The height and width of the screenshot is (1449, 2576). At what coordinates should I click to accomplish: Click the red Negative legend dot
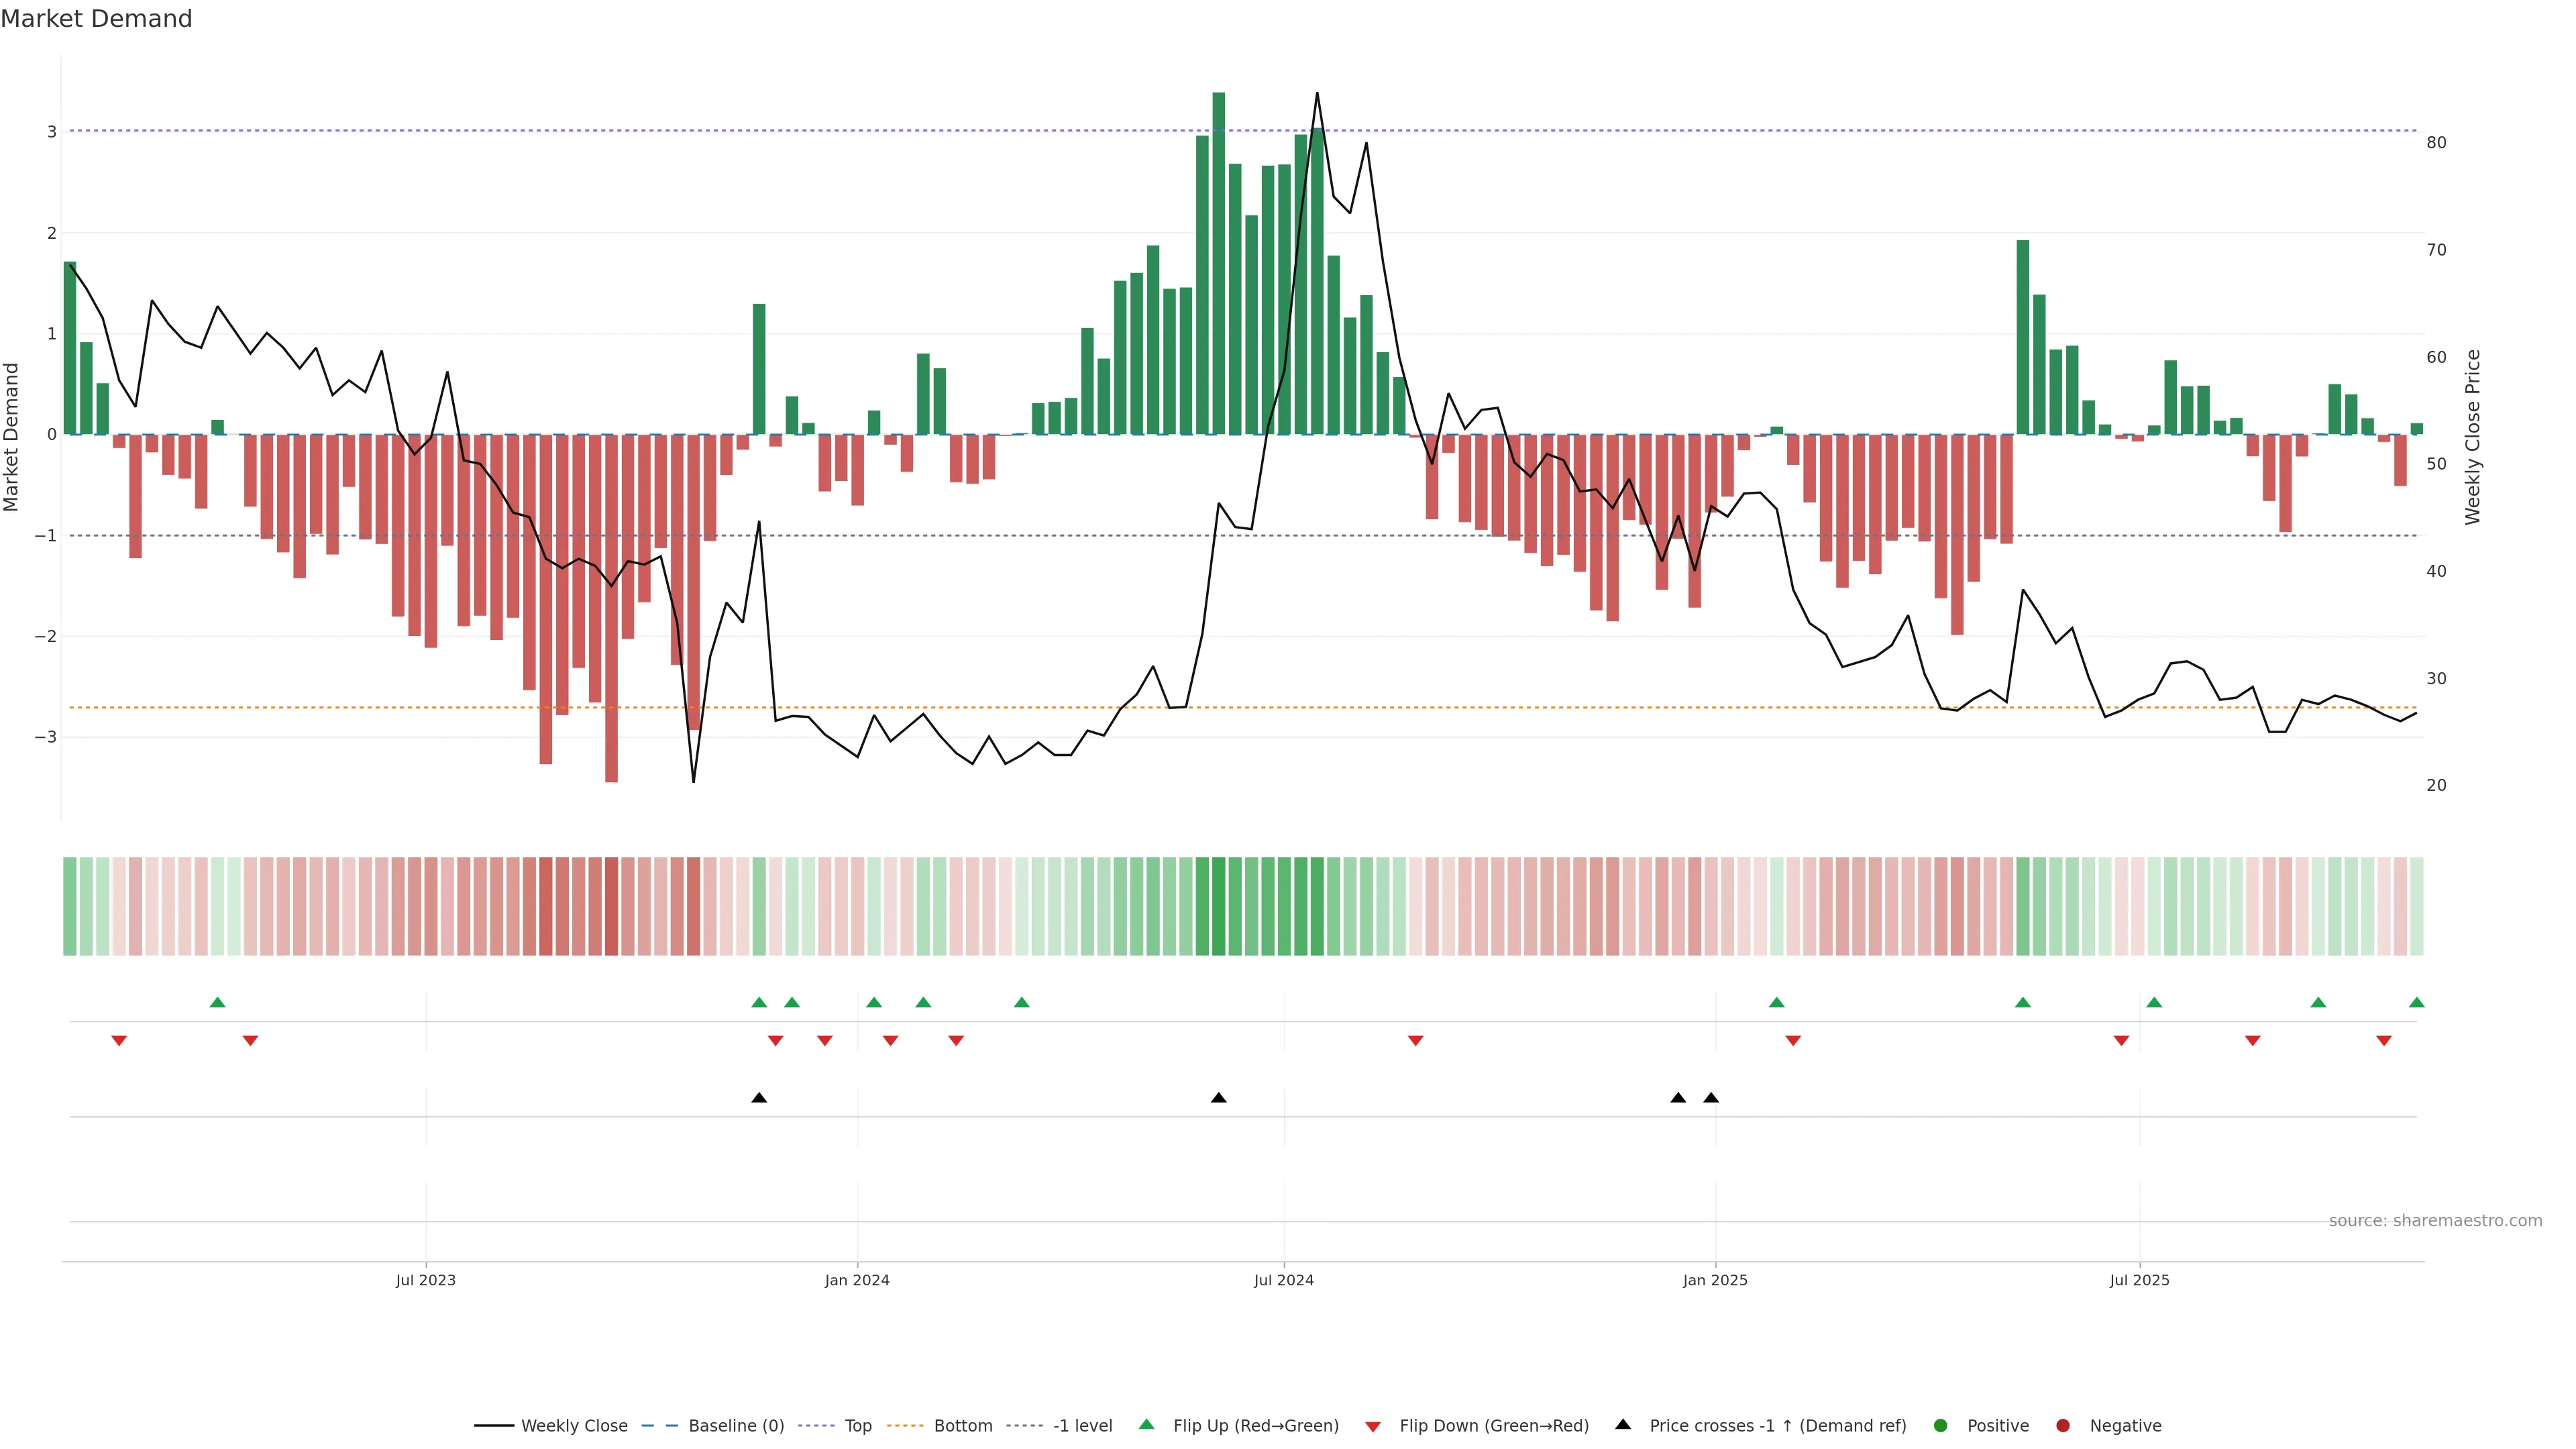2062,1425
